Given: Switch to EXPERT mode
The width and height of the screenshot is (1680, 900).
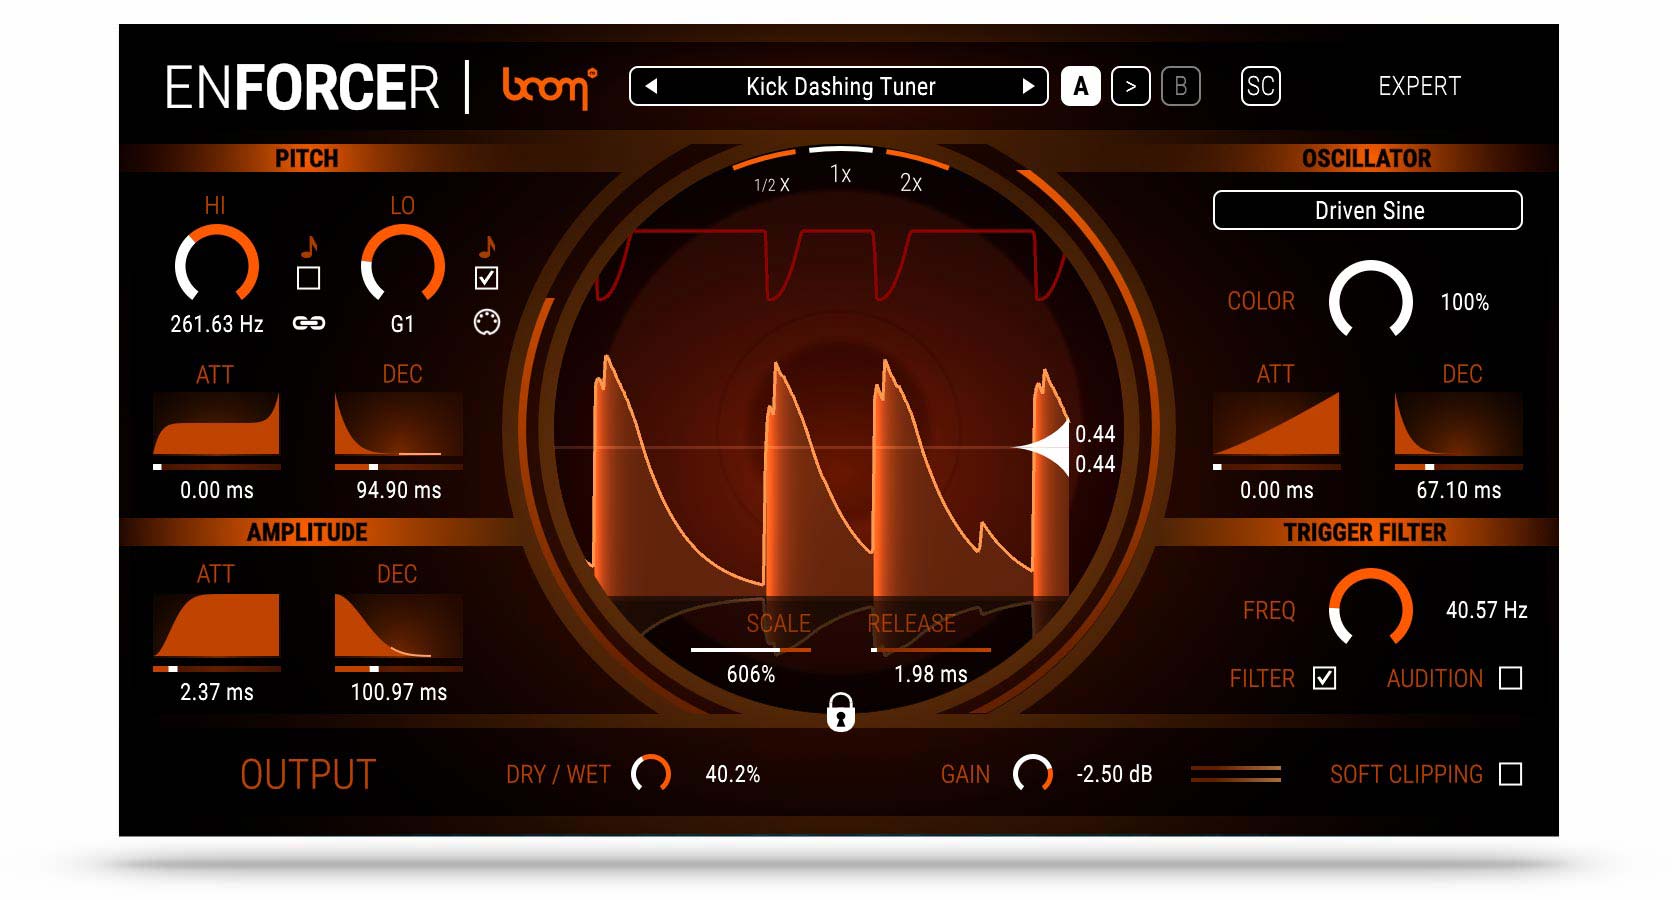Looking at the screenshot, I should 1419,87.
